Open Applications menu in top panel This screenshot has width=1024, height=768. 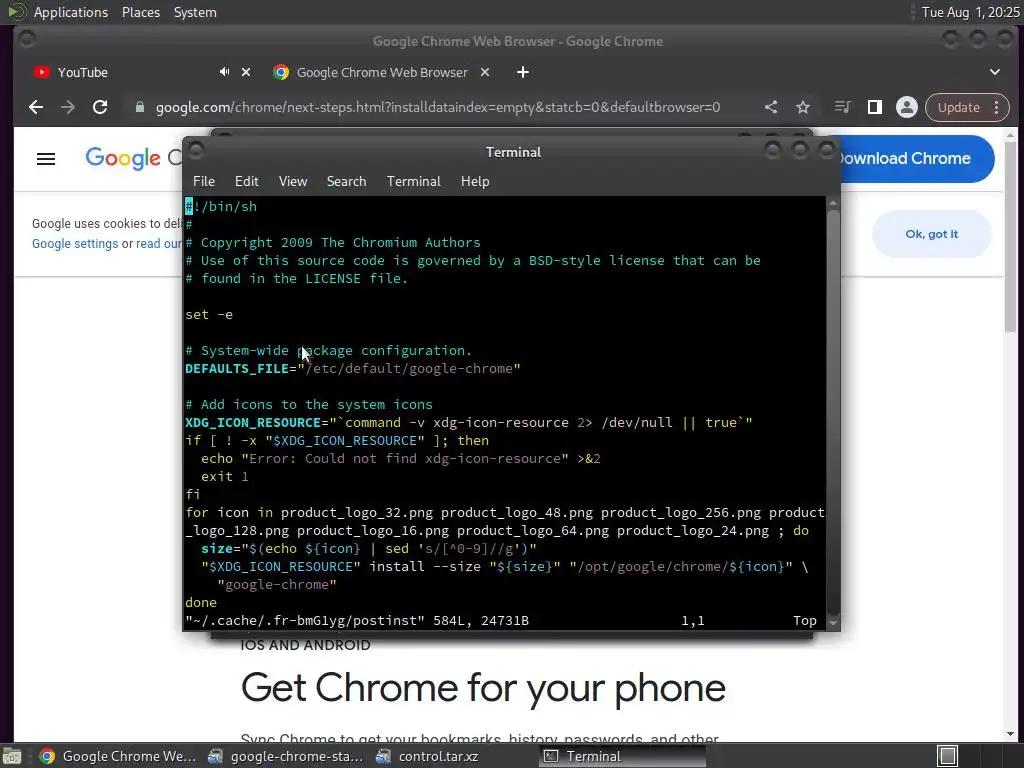tap(71, 12)
